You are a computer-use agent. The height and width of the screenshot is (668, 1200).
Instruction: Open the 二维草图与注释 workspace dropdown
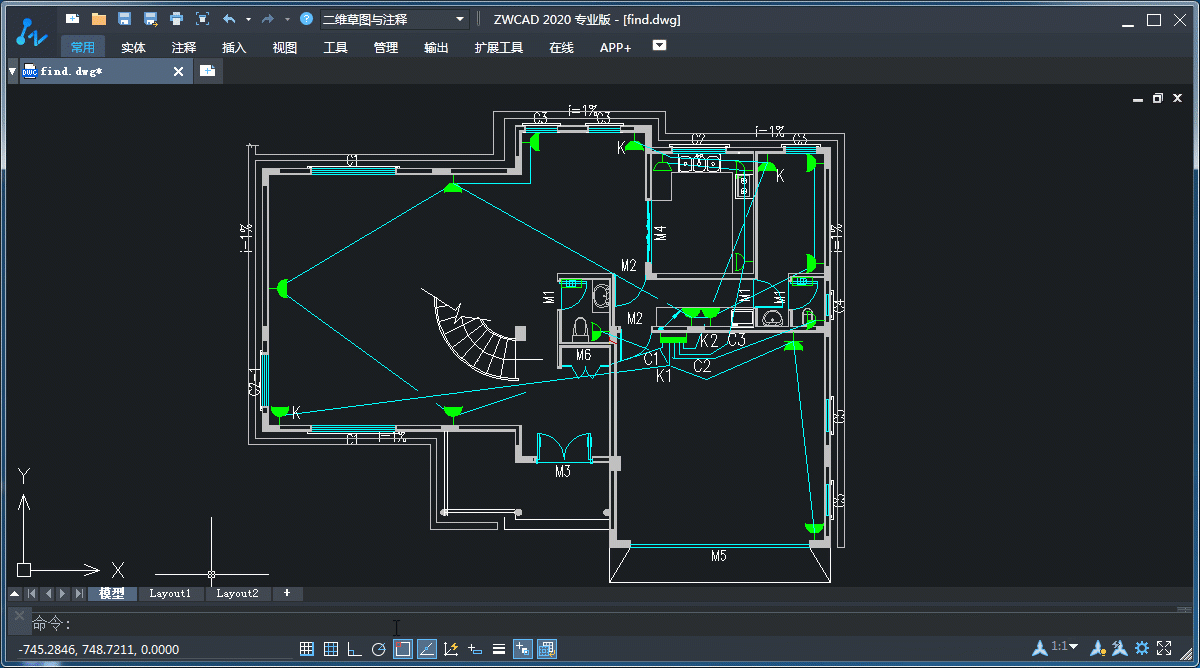394,19
